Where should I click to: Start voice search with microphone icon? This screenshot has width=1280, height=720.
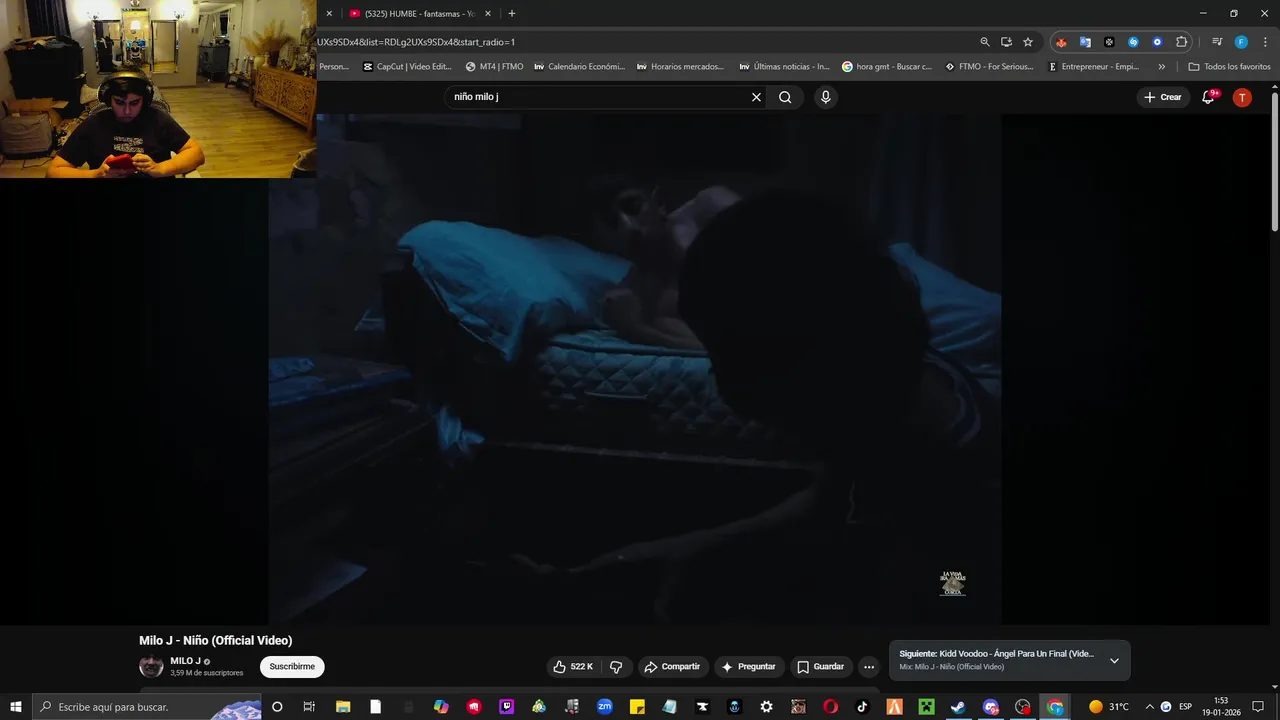(x=825, y=97)
